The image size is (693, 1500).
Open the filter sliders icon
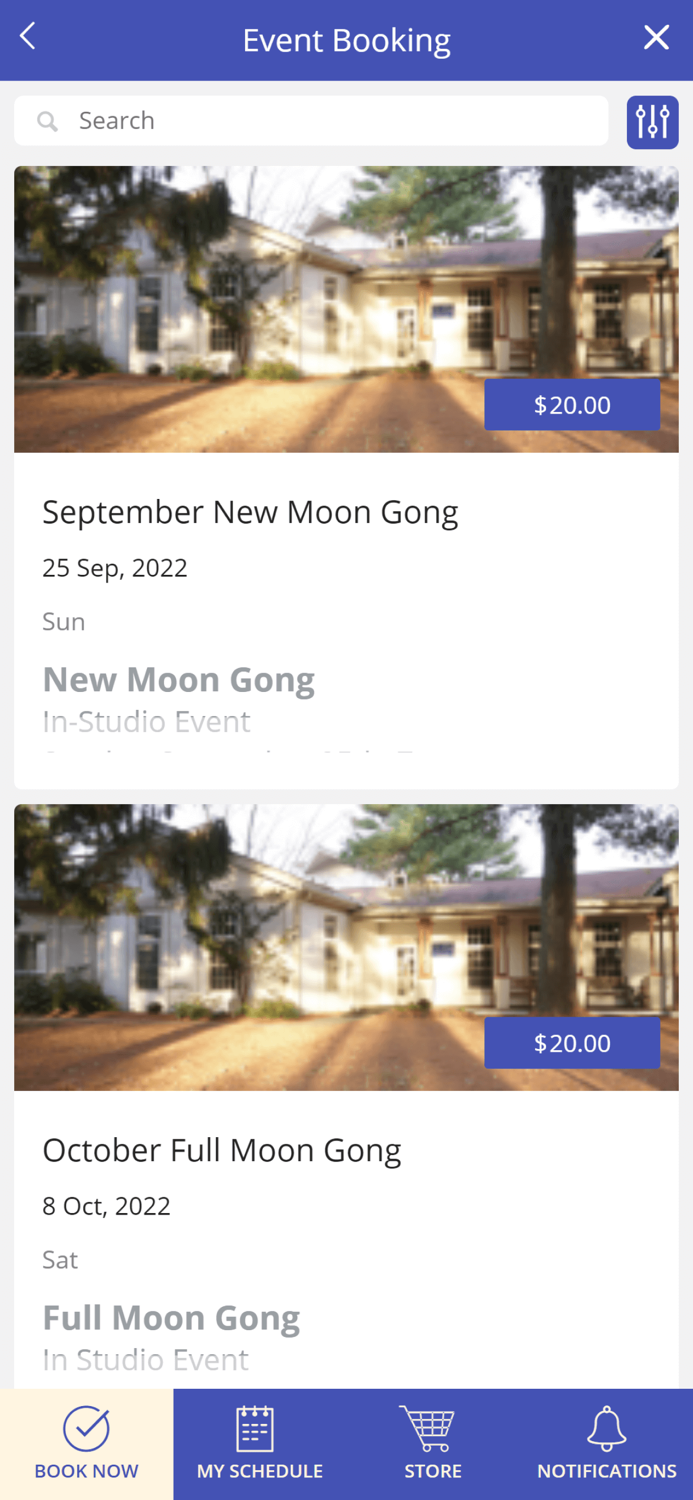click(652, 122)
